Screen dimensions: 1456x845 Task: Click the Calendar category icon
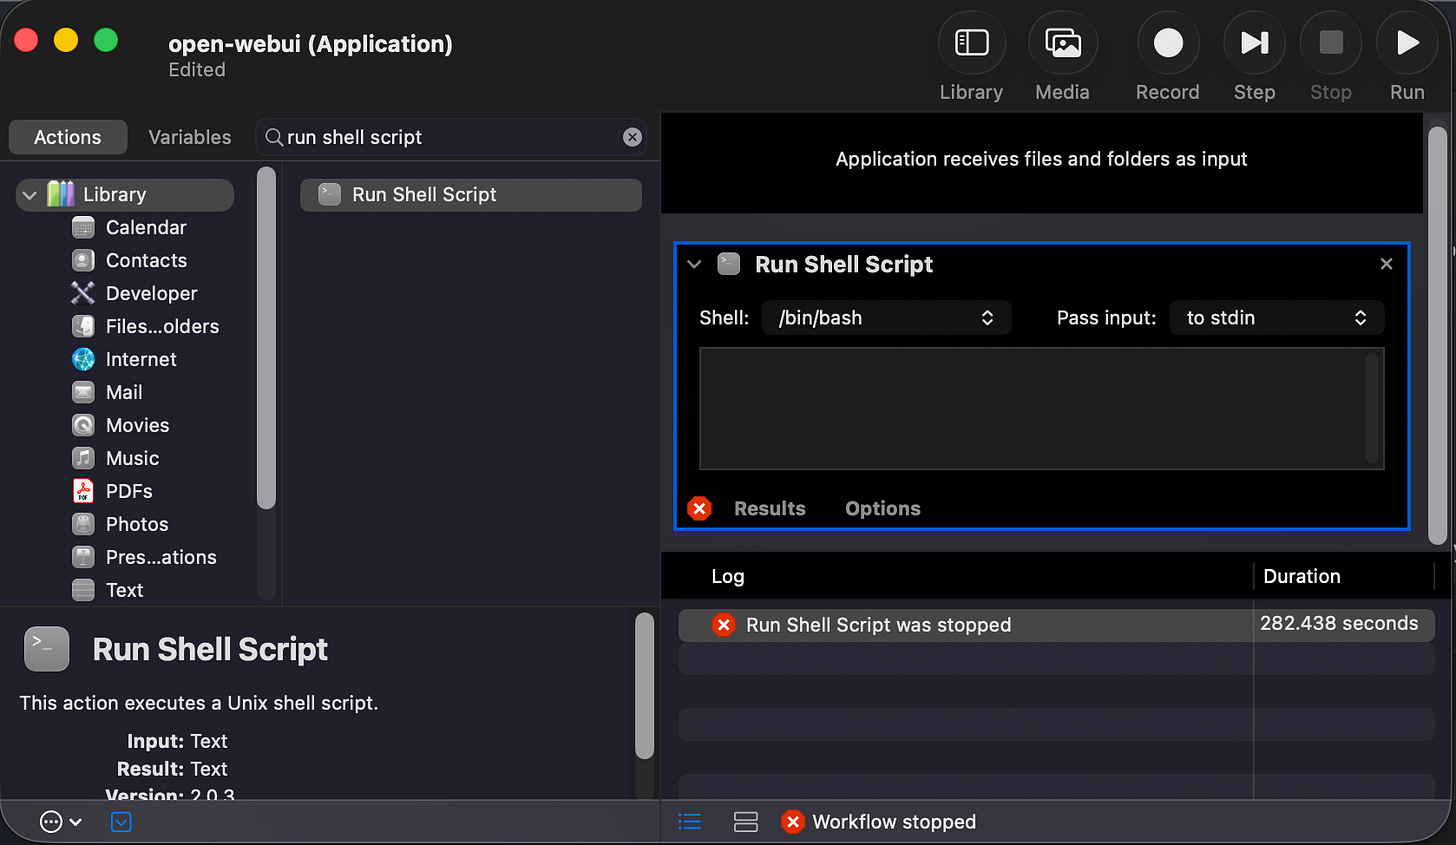click(83, 228)
